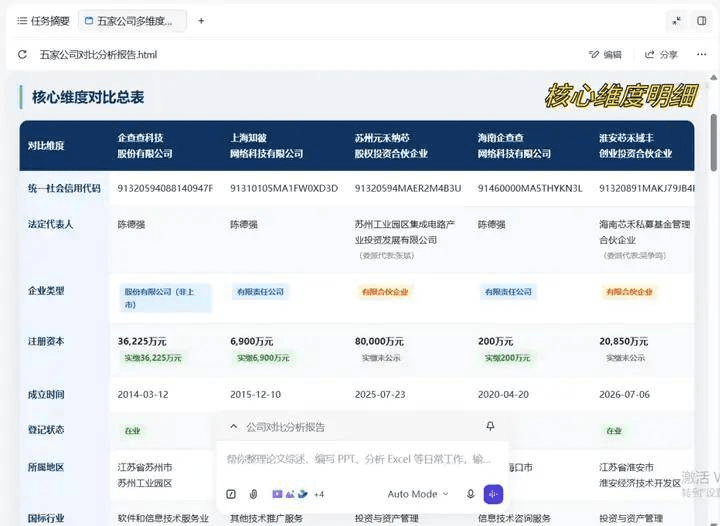
Task: Click the 36,225万元 registered capital value
Action: (x=142, y=341)
